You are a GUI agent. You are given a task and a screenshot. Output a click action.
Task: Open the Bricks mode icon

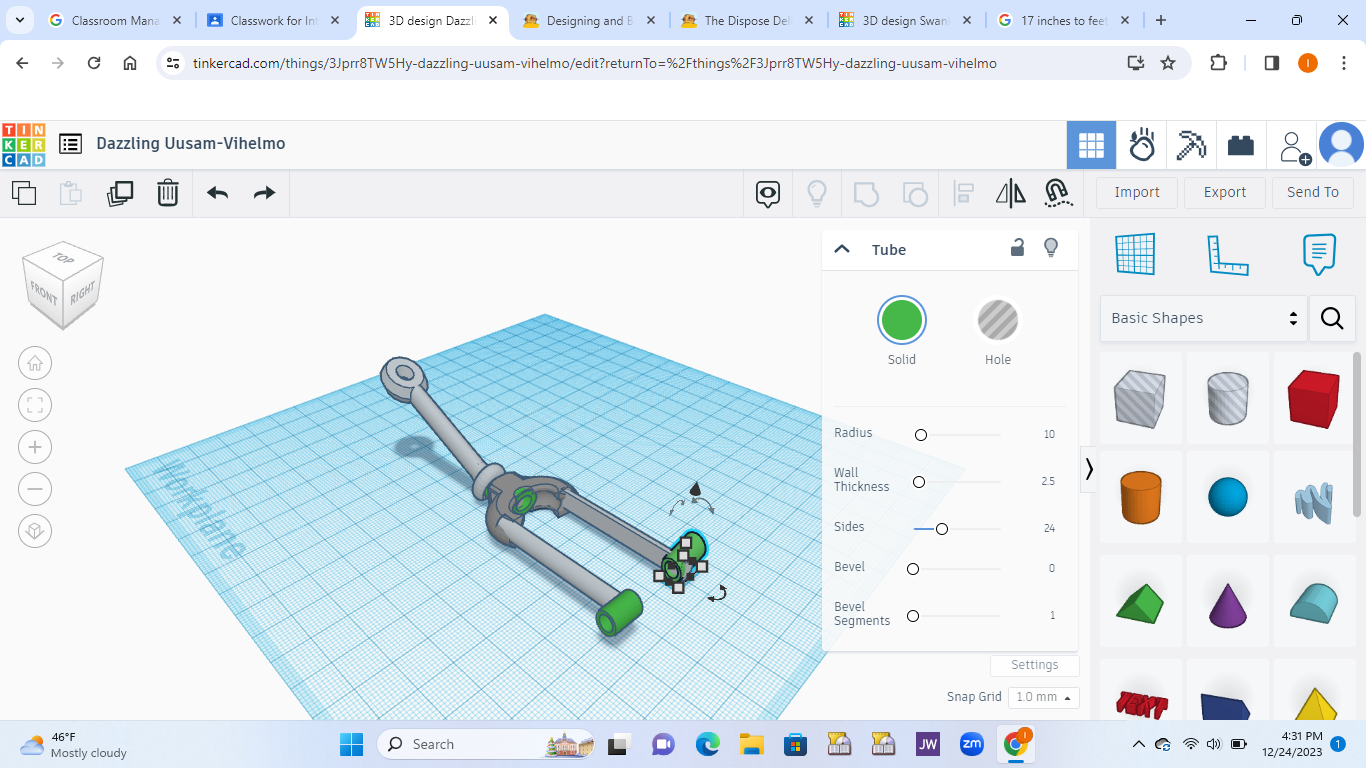pyautogui.click(x=1241, y=146)
